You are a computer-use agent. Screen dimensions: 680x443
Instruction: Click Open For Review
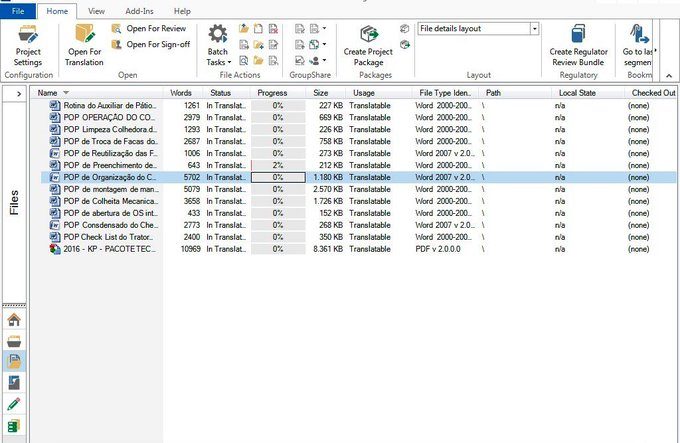click(149, 29)
